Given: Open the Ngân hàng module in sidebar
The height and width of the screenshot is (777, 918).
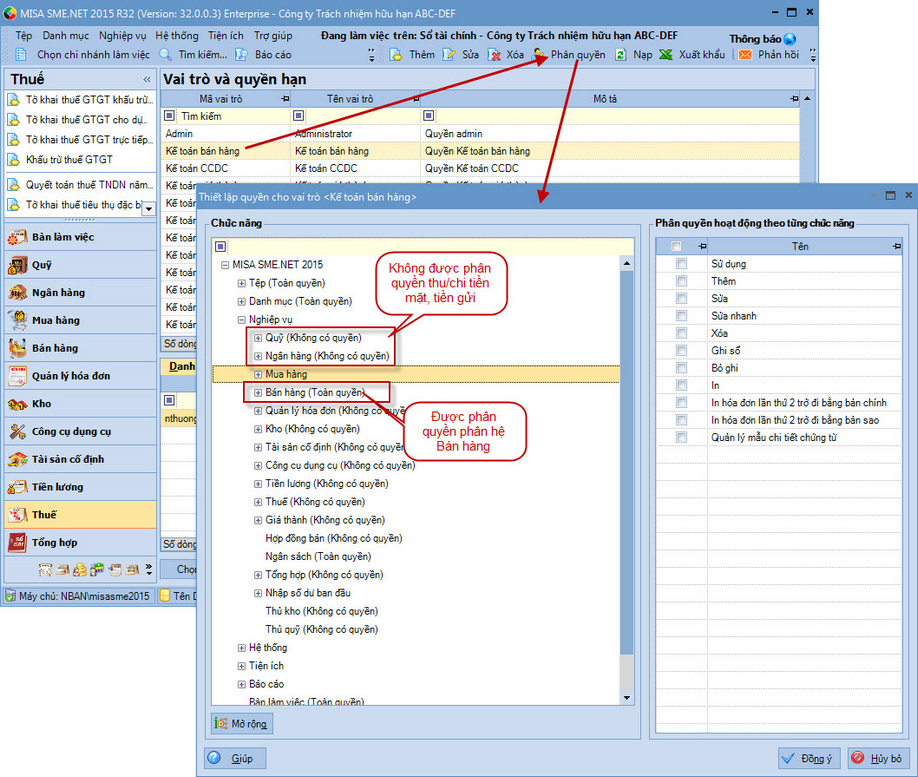Looking at the screenshot, I should point(81,293).
